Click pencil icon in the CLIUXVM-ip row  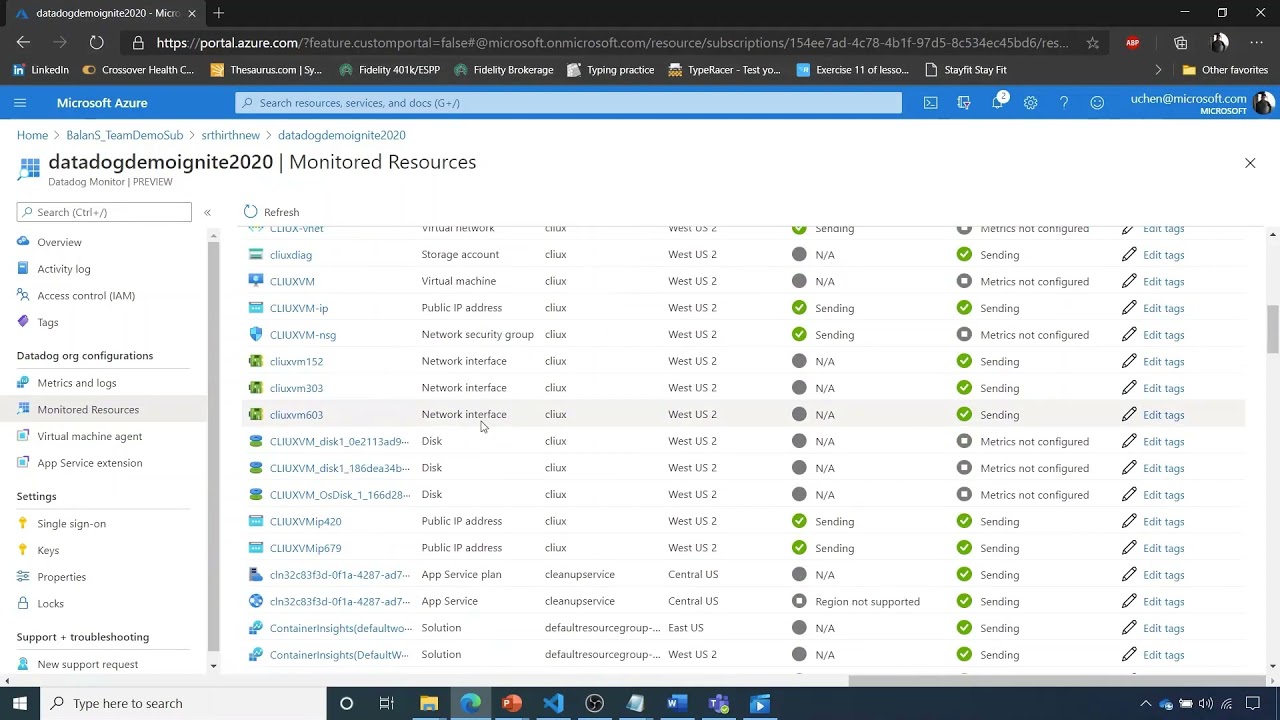pyautogui.click(x=1129, y=308)
